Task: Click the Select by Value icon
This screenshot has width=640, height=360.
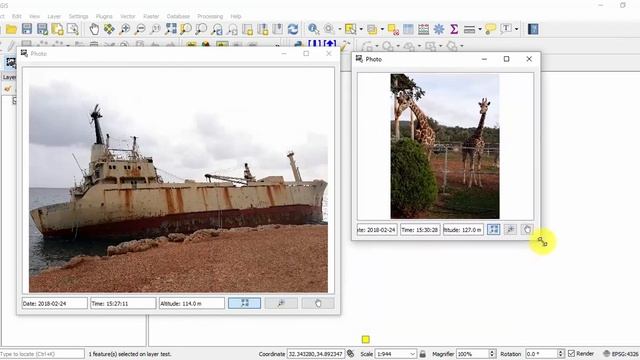Action: (372, 29)
